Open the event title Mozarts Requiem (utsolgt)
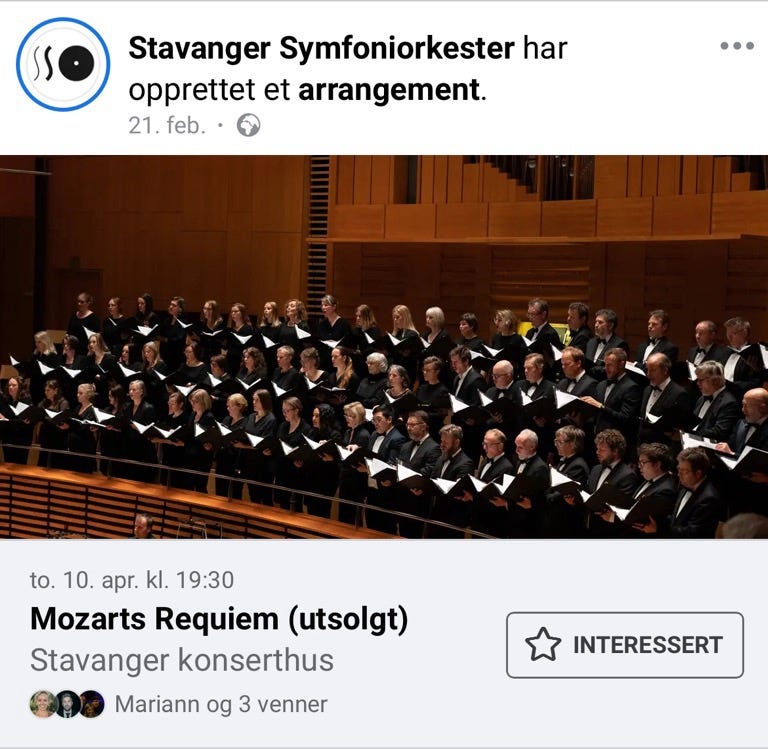The width and height of the screenshot is (768, 749). pyautogui.click(x=219, y=619)
